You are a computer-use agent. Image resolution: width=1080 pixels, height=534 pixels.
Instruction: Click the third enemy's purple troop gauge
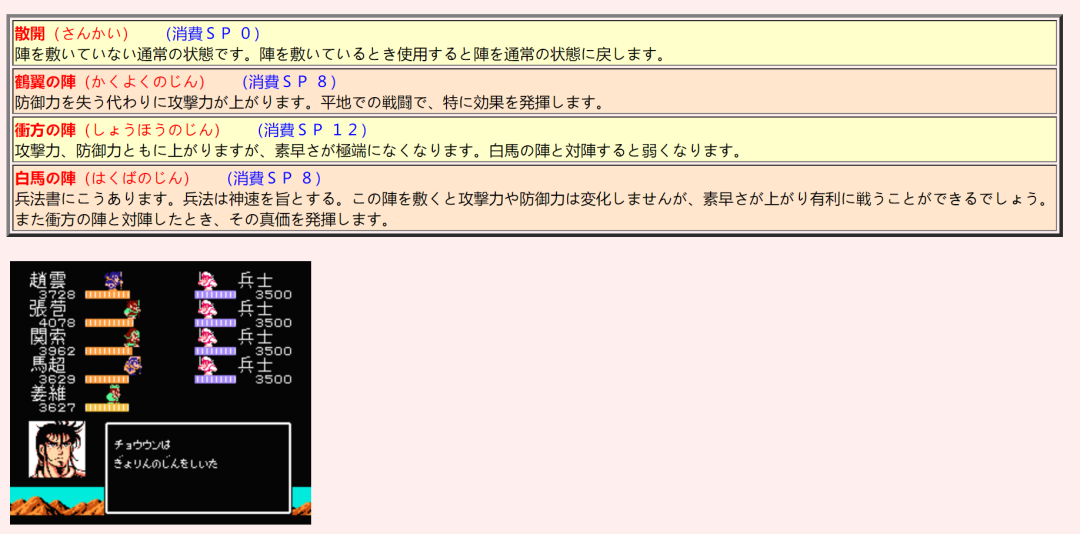[215, 351]
